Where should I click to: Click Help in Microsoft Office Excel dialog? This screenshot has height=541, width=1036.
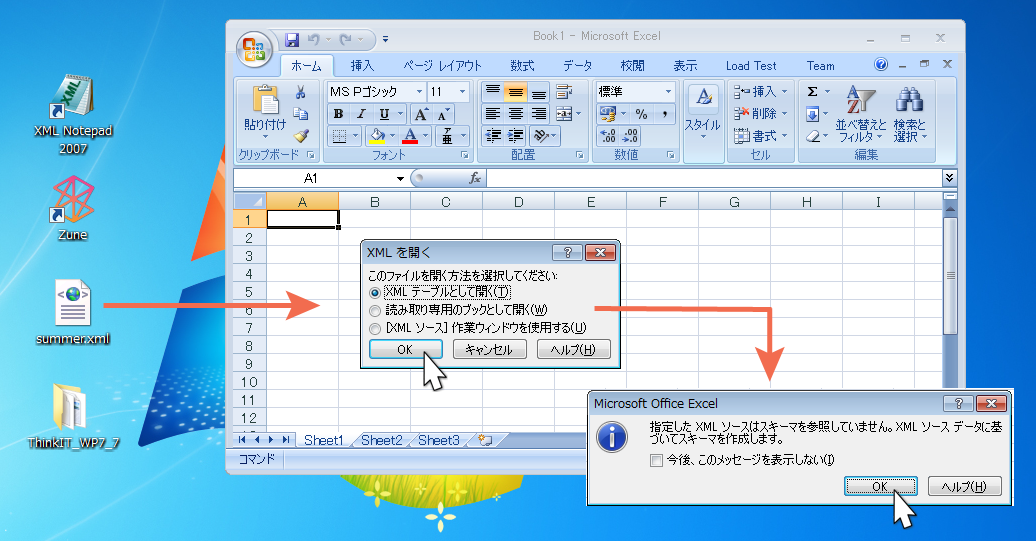coord(965,487)
